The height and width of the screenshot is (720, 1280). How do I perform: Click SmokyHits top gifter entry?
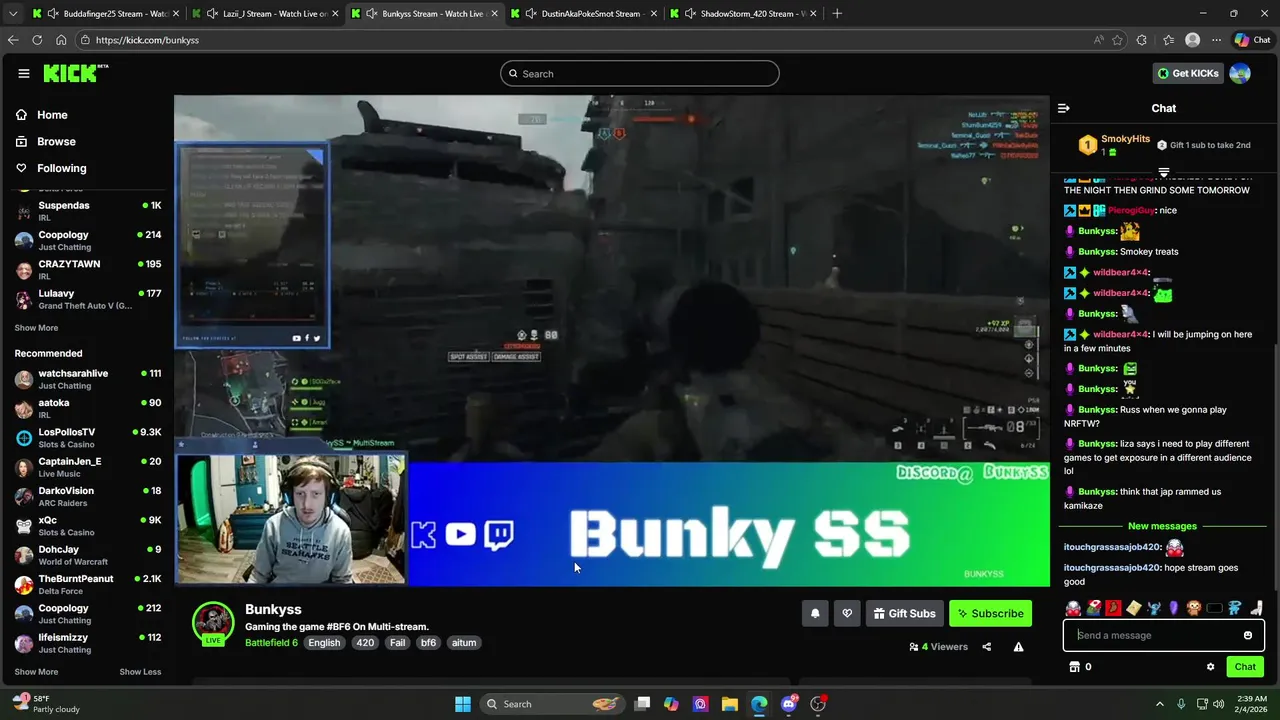1114,145
